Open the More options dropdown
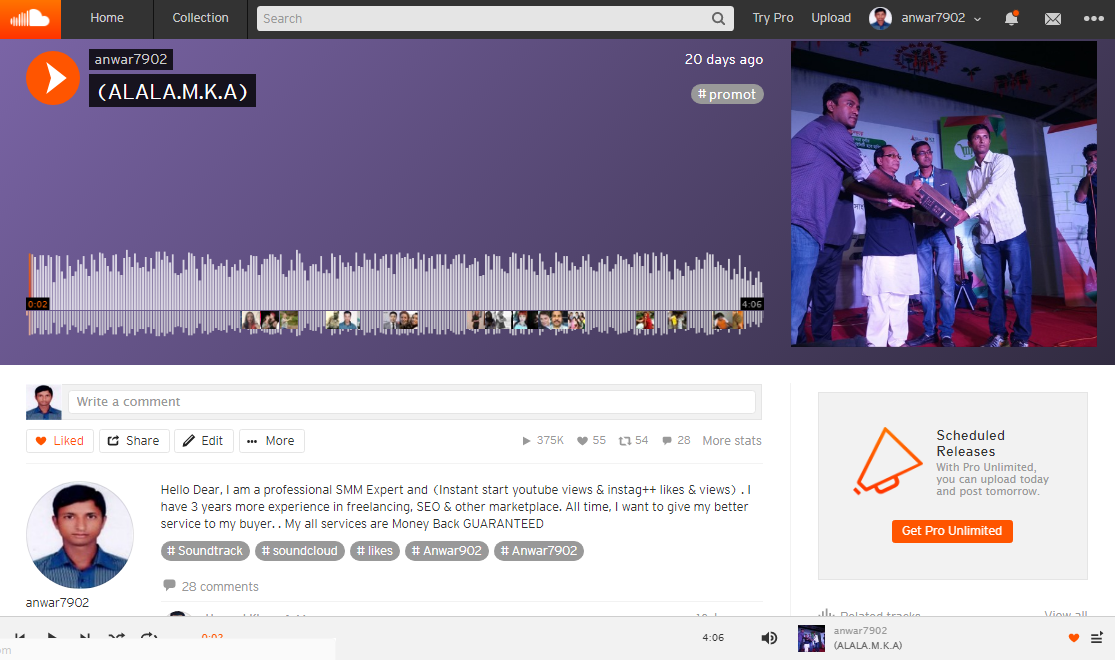1115x660 pixels. click(x=271, y=441)
